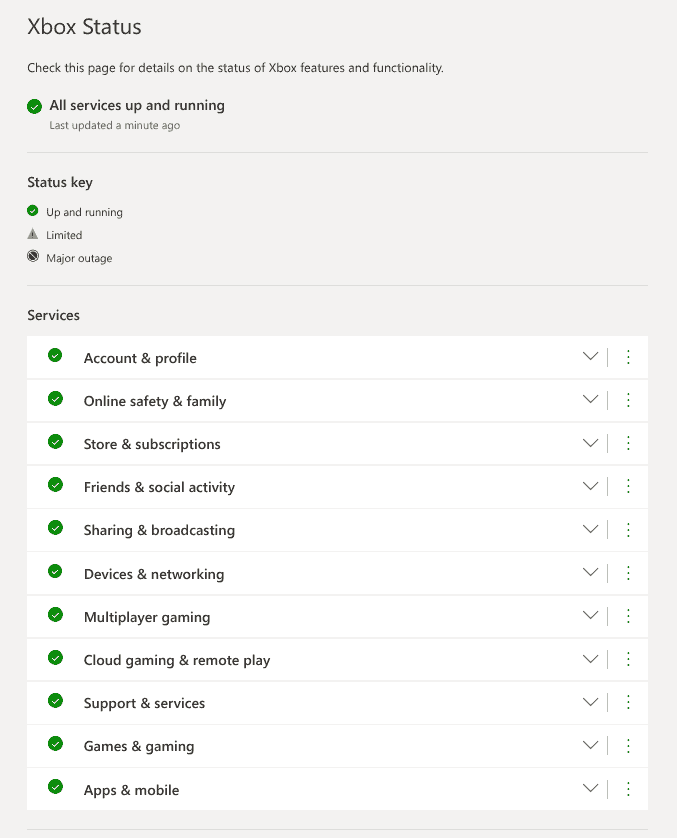Select the Online safety & family row label
Screen dimensions: 677x838
tap(155, 401)
